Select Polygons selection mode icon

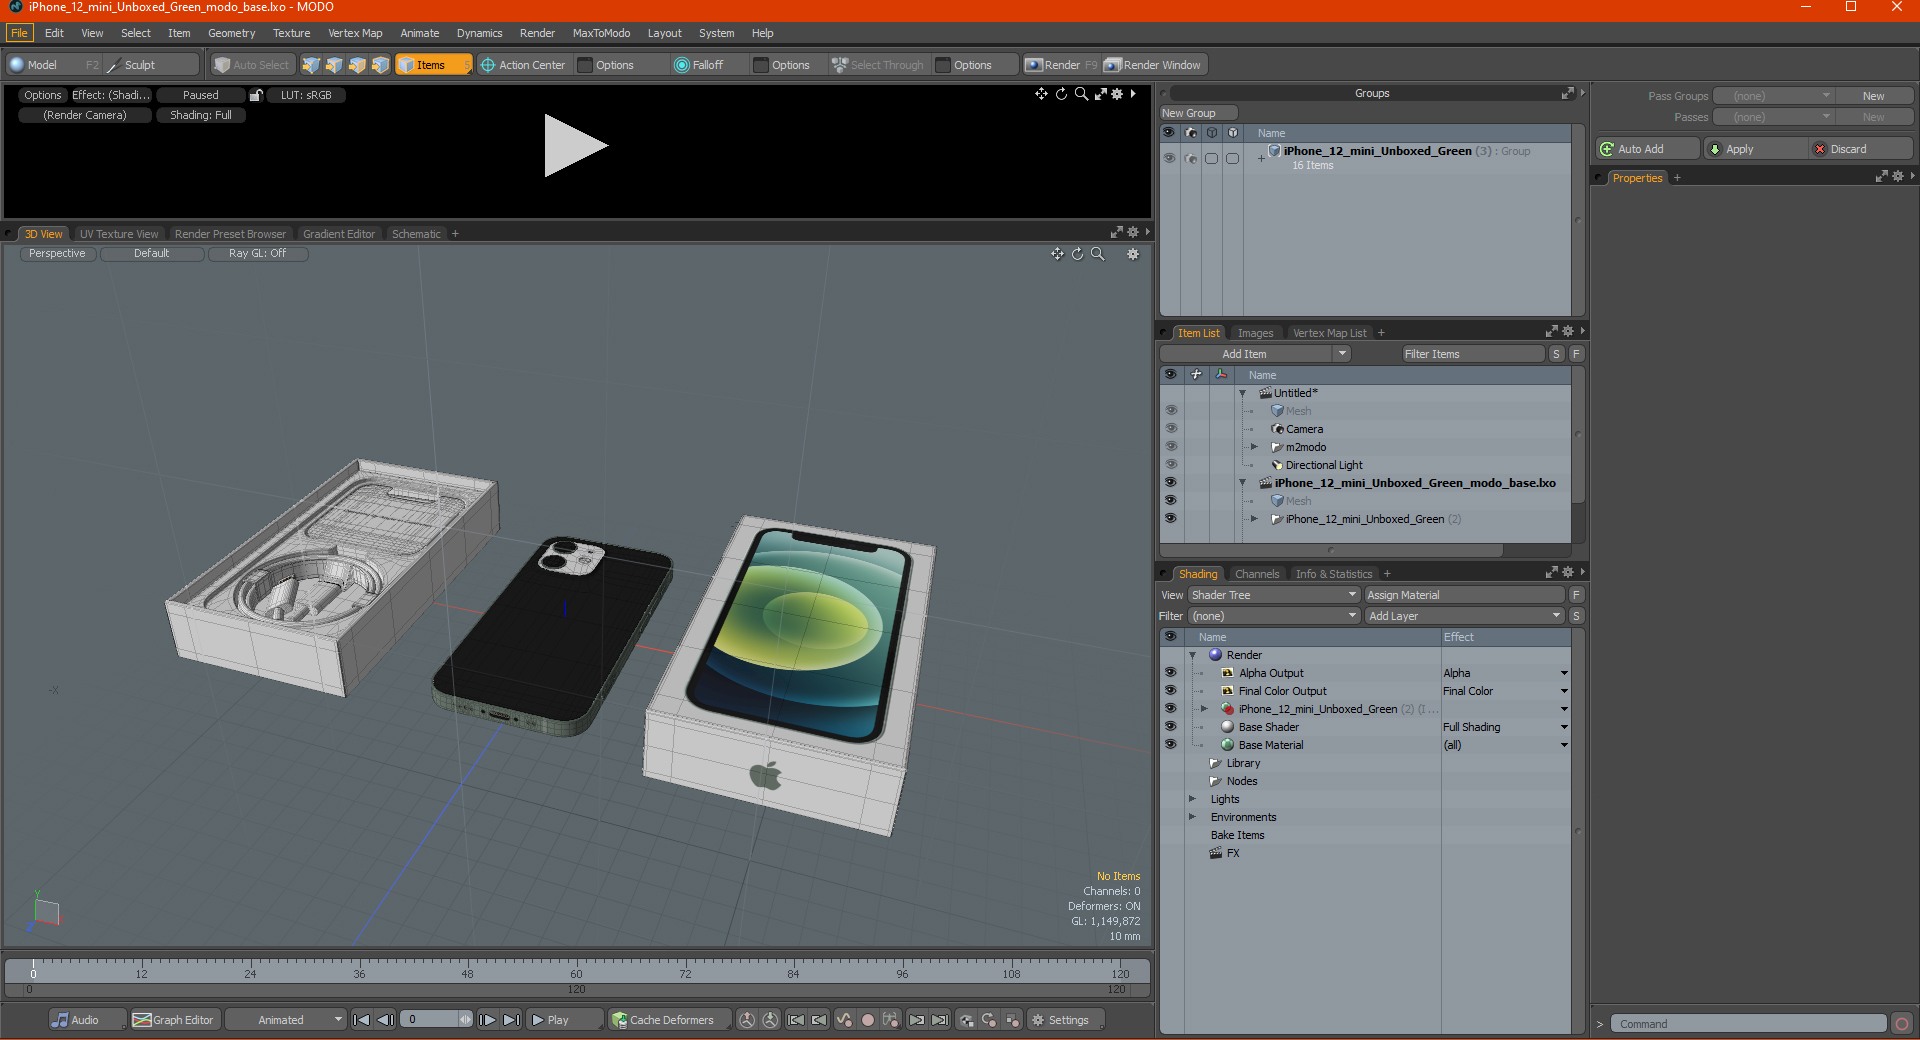[x=357, y=65]
